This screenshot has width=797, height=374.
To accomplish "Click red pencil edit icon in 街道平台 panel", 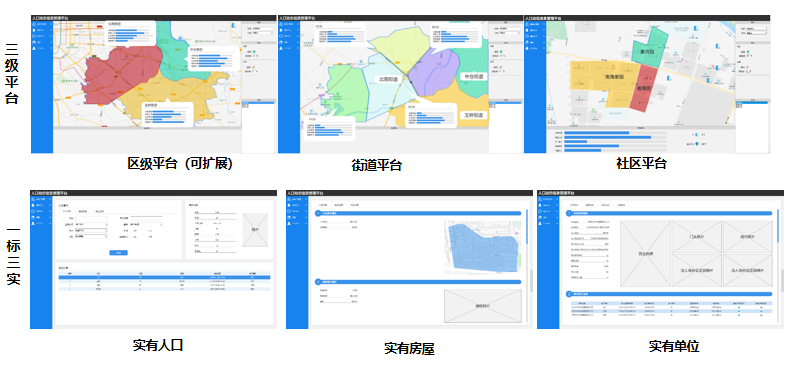I will click(x=501, y=67).
